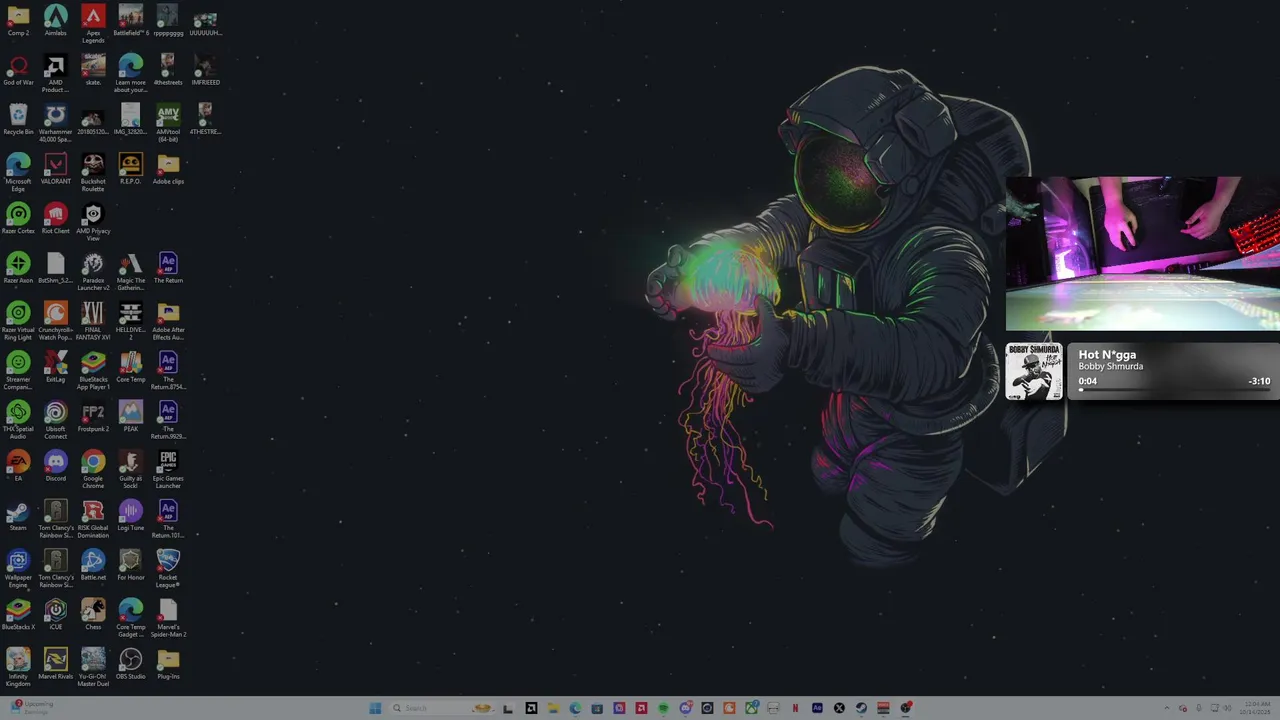1280x720 pixels.
Task: Open the Recycle Bin icon
Action: point(18,119)
